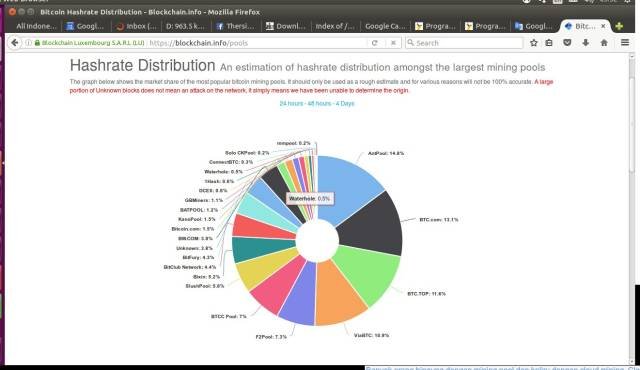Select the active Bitc... tab
Image resolution: width=640 pixels, height=370 pixels.
click(x=585, y=26)
